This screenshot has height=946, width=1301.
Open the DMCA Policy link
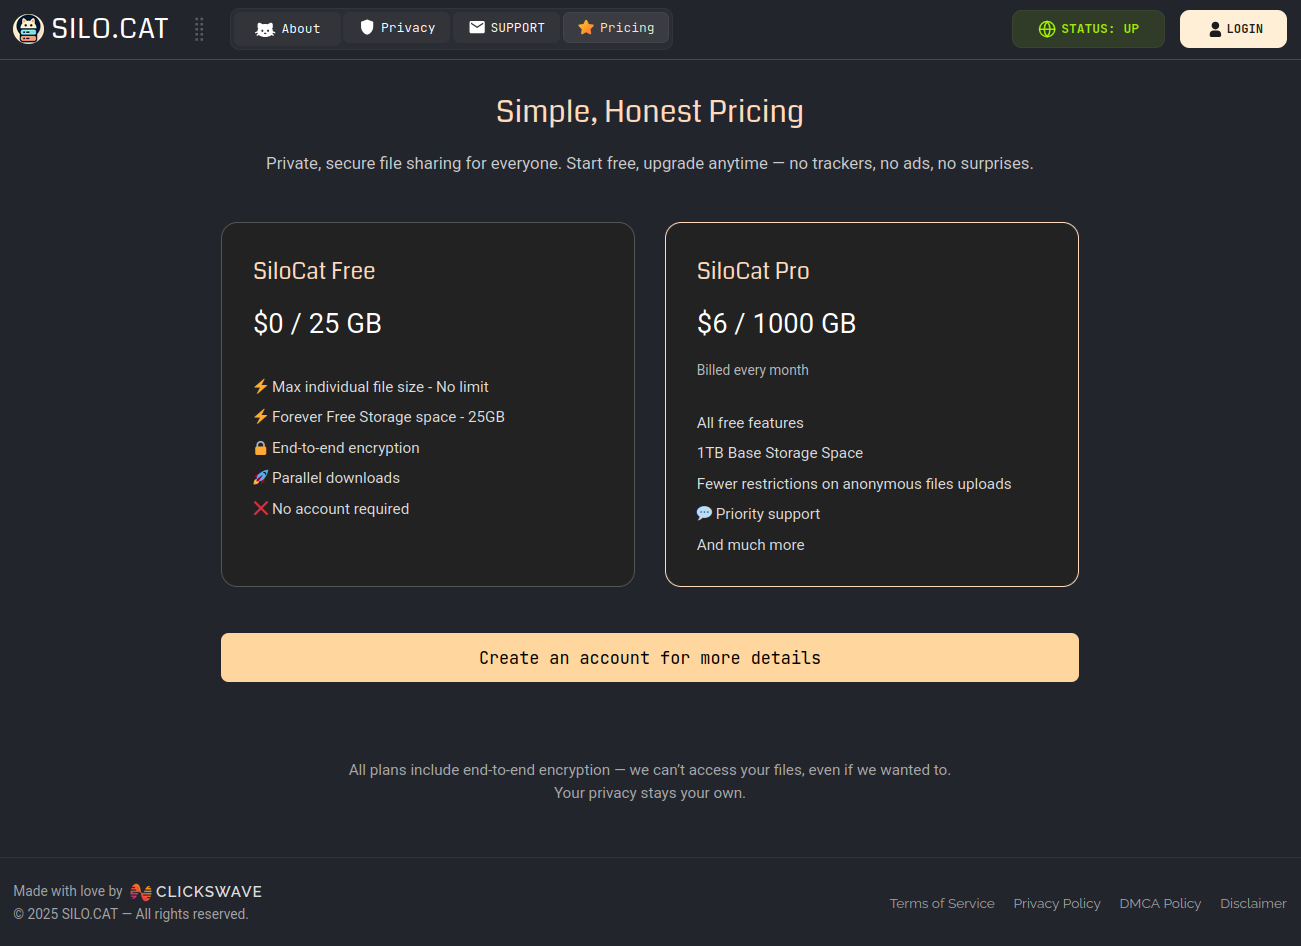tap(1160, 903)
